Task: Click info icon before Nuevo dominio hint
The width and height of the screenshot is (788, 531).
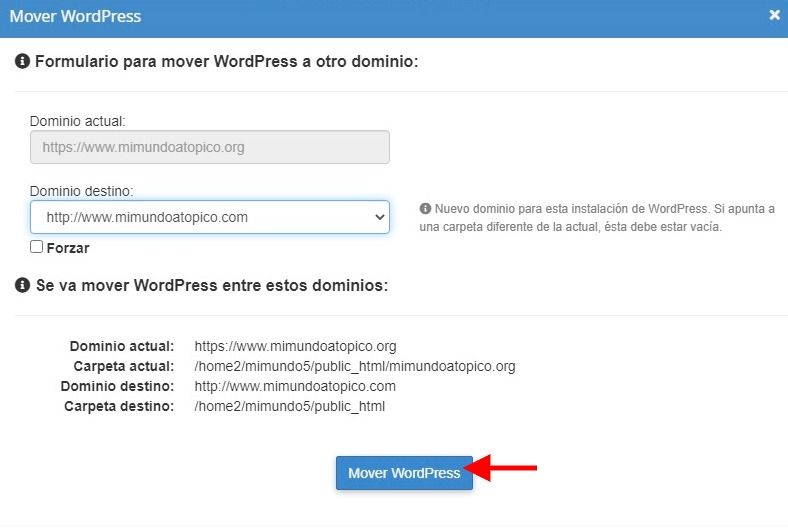Action: coord(425,208)
